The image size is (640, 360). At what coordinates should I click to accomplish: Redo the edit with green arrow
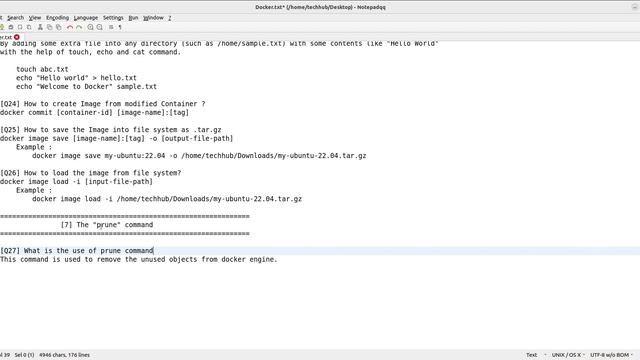[79, 27]
